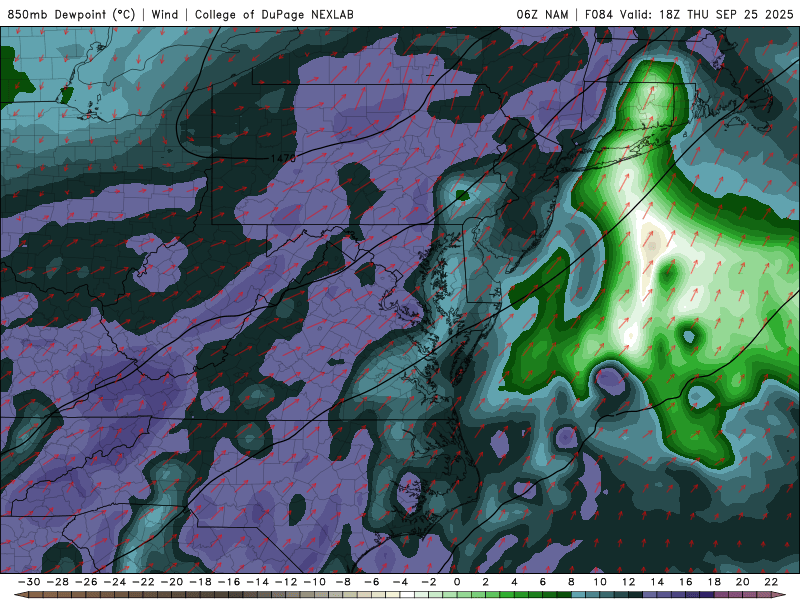Screen dimensions: 800x600
Task: Click the '-18' colorbar scale label
Action: (201, 582)
